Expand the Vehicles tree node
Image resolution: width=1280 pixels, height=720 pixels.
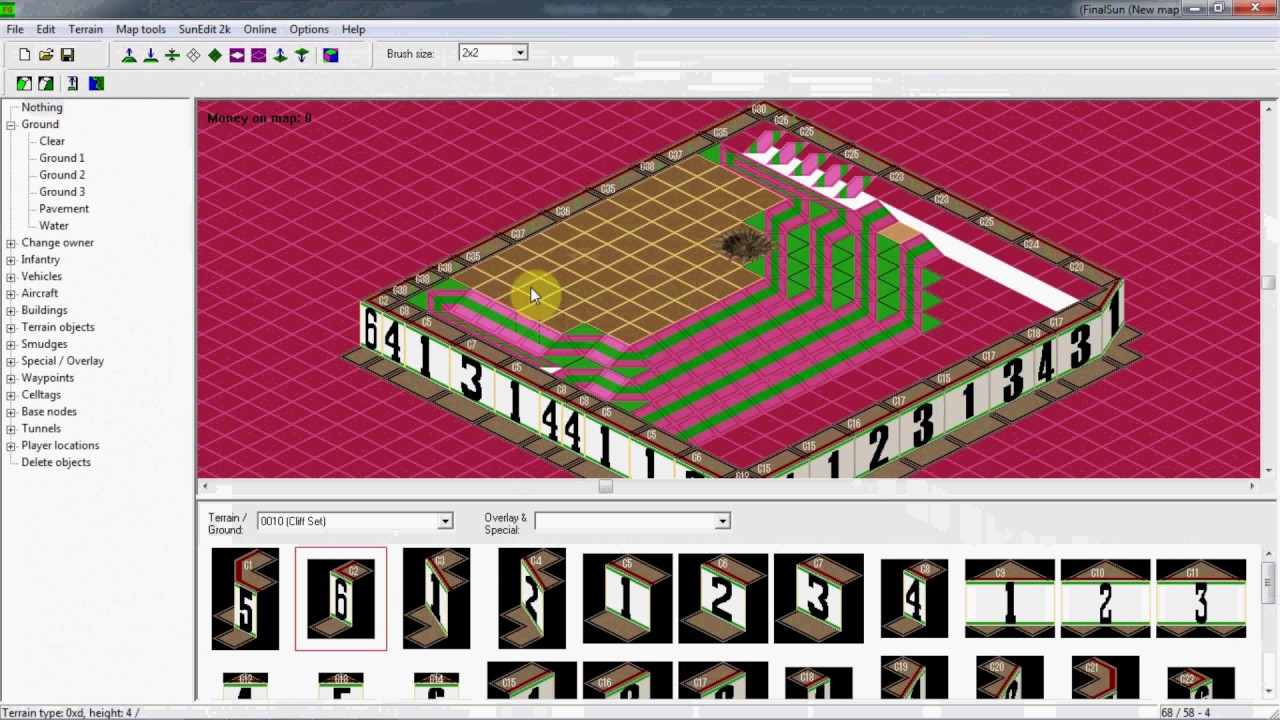(11, 277)
